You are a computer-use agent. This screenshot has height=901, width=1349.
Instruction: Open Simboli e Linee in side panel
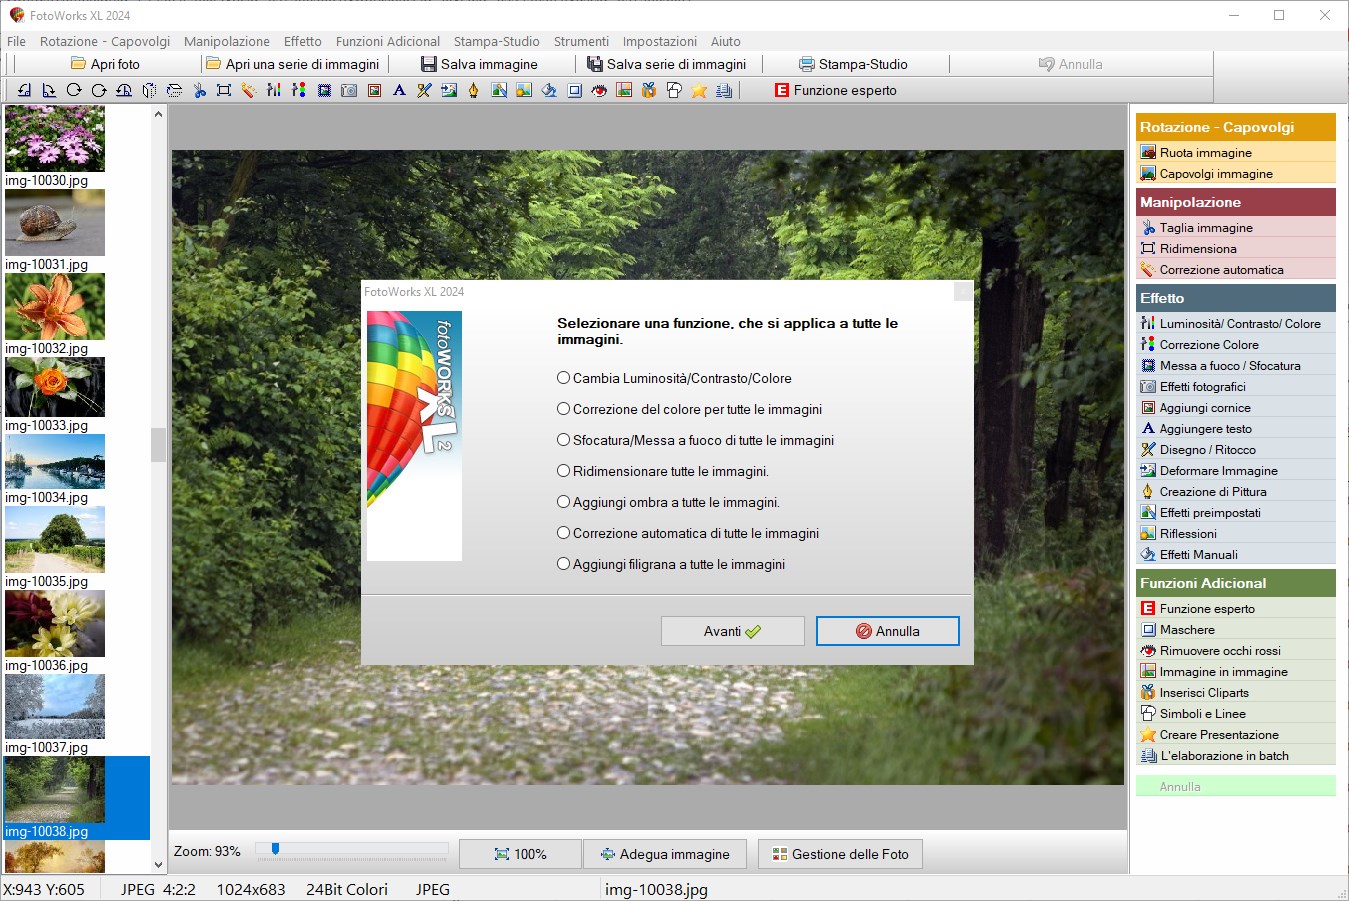pyautogui.click(x=1235, y=713)
